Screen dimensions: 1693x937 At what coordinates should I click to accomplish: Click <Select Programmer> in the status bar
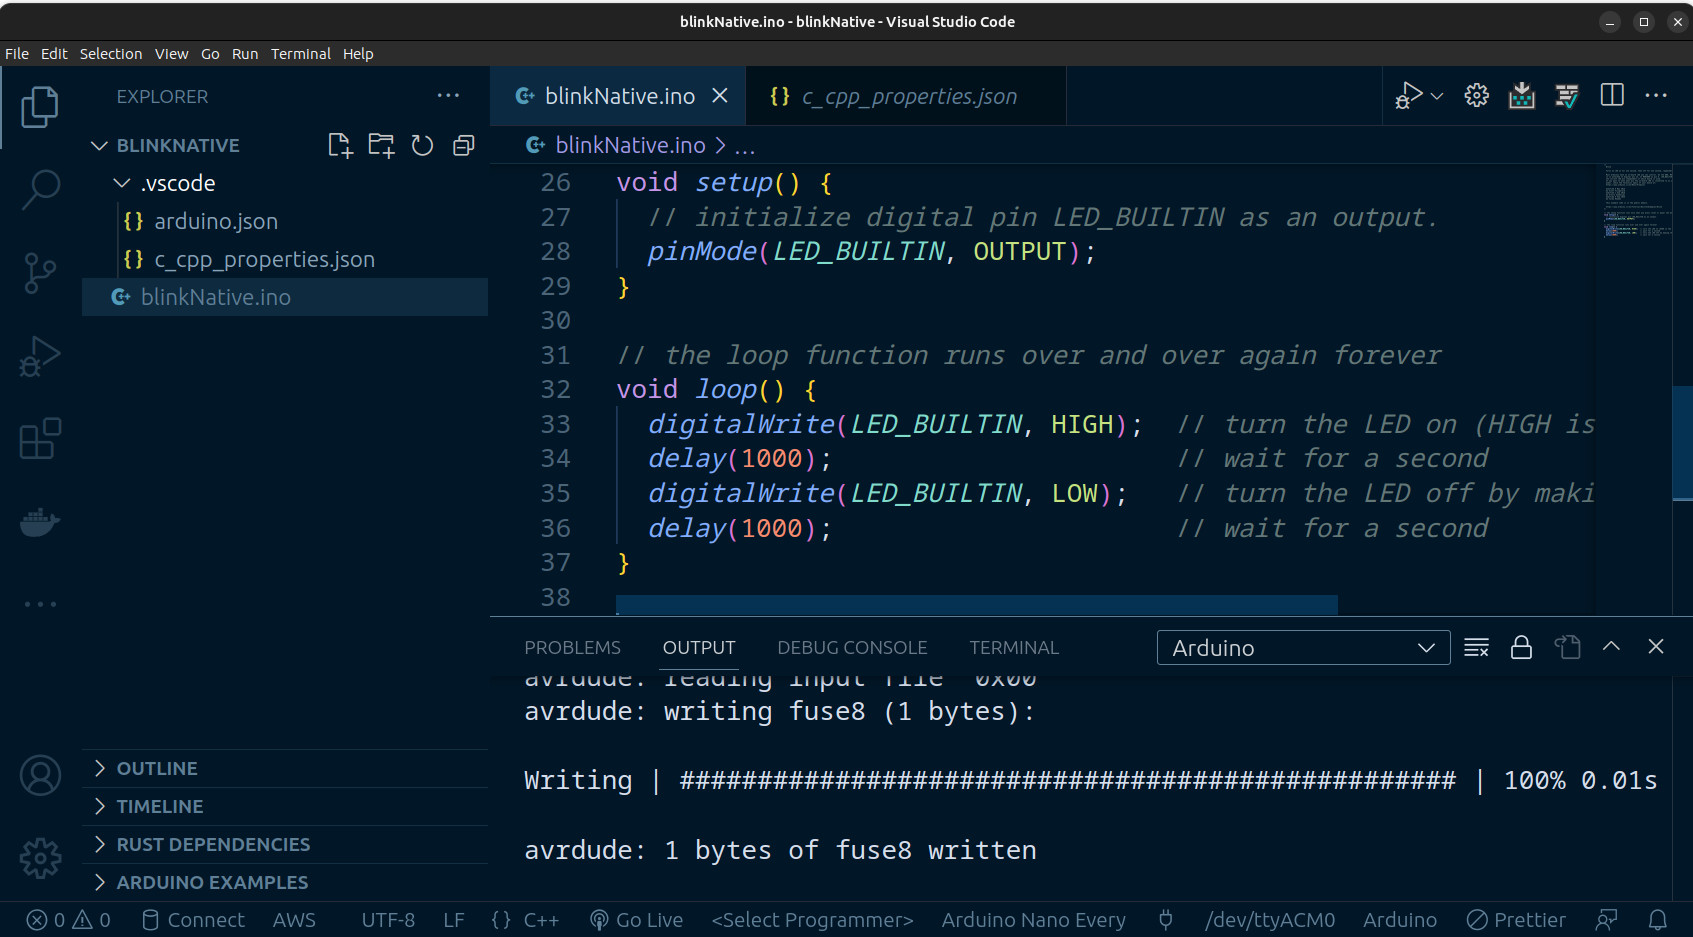pos(812,920)
